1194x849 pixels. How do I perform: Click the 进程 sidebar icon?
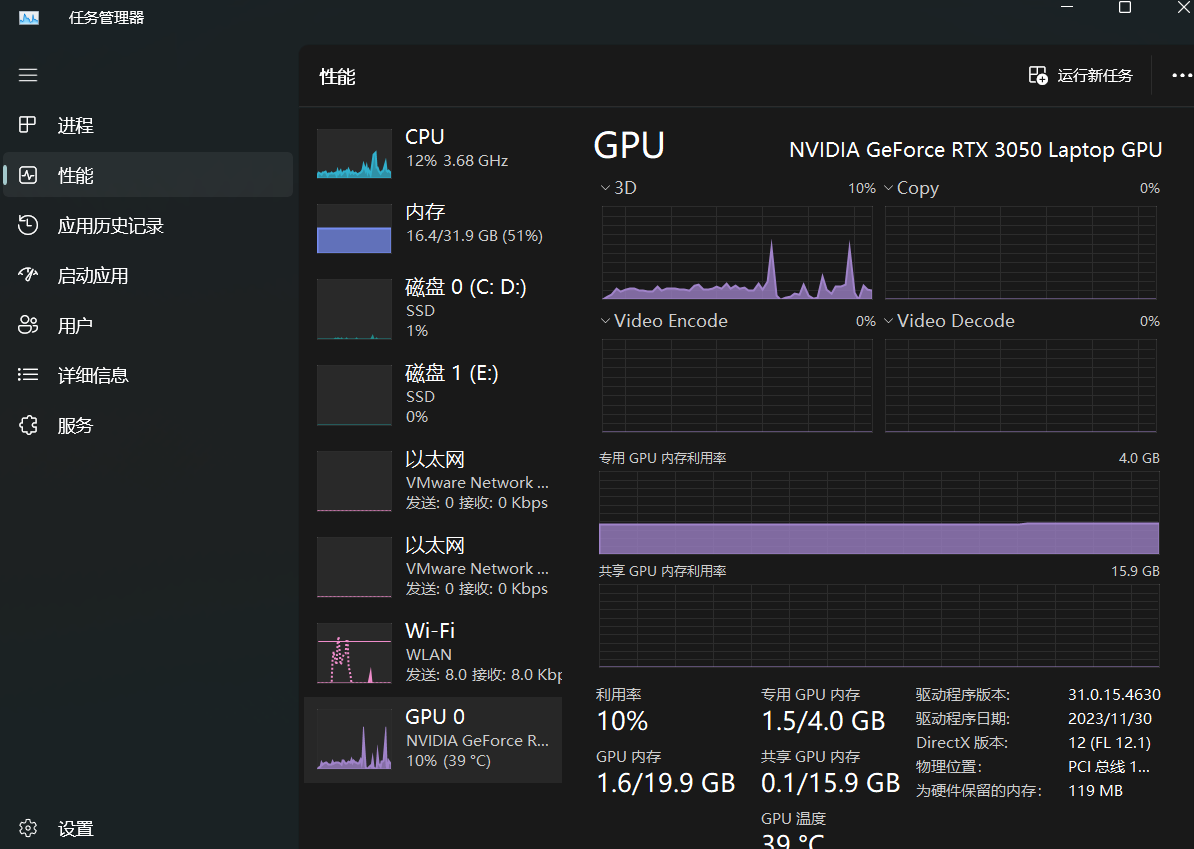(x=27, y=124)
